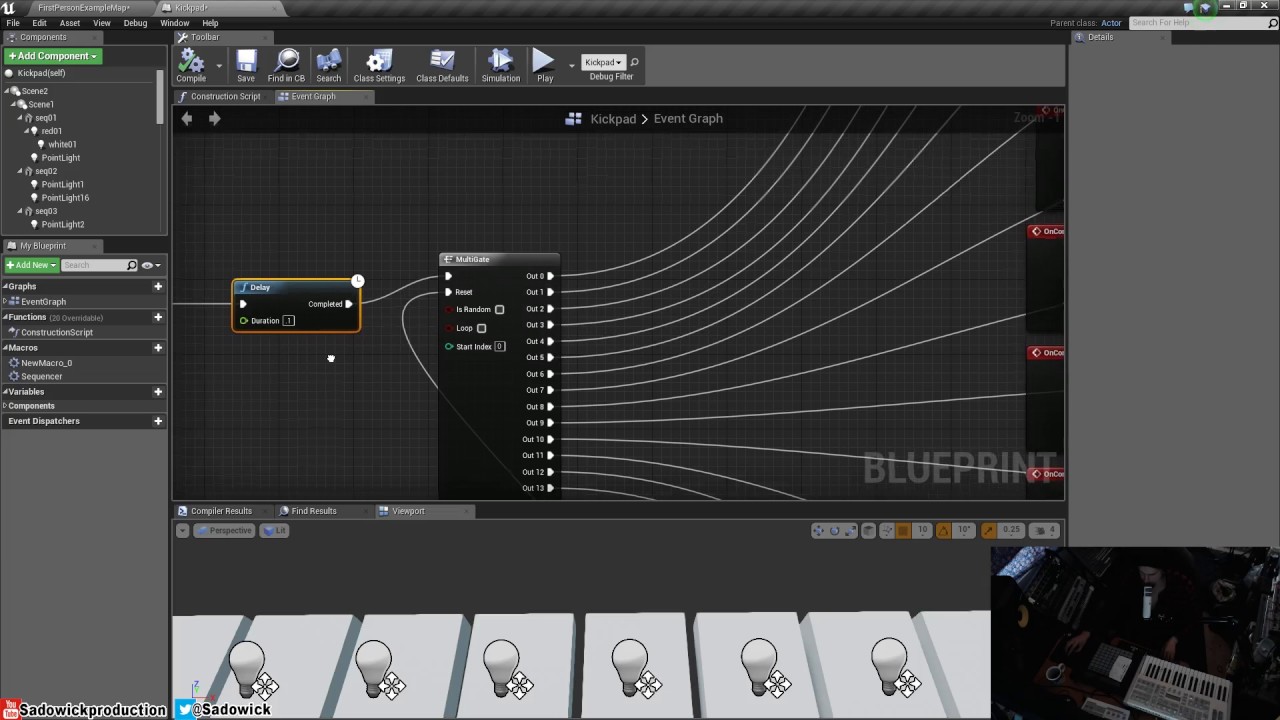
Task: Select the white01 component
Action: [x=62, y=144]
